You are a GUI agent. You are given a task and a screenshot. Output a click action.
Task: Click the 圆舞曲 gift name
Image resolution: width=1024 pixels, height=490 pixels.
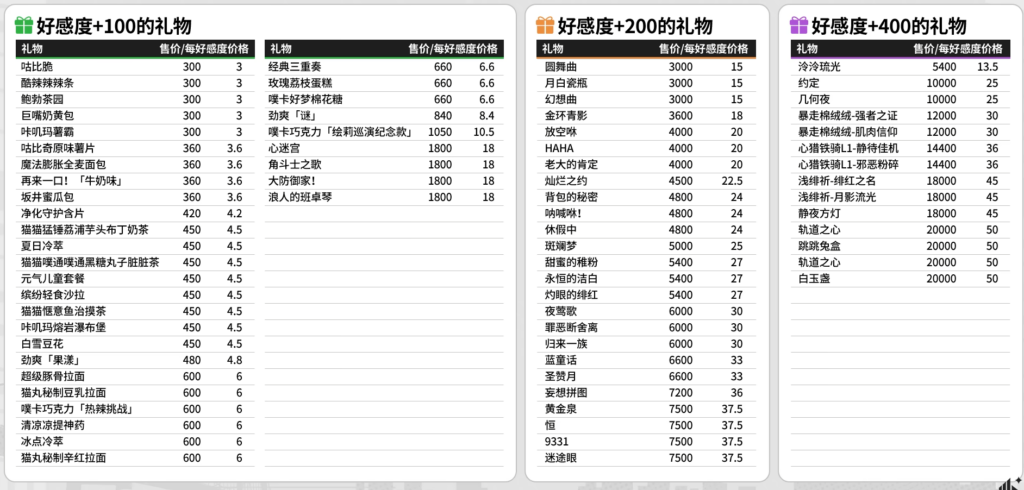(x=561, y=67)
